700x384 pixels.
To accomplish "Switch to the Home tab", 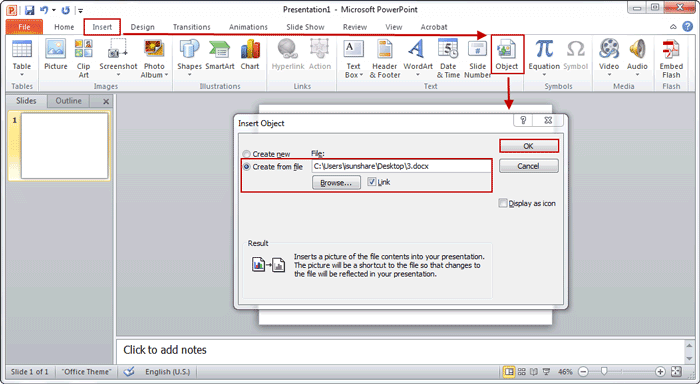I will point(64,27).
